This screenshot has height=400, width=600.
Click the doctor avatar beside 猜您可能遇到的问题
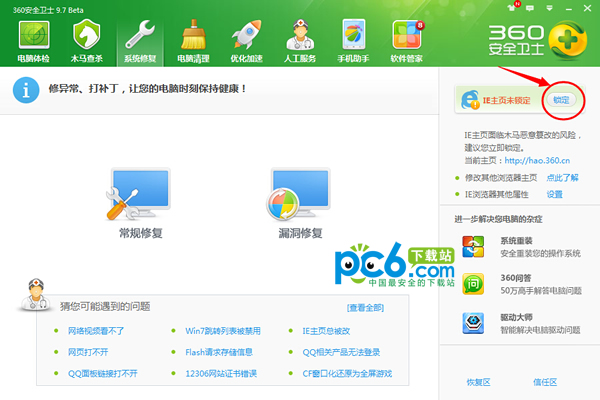coord(35,294)
